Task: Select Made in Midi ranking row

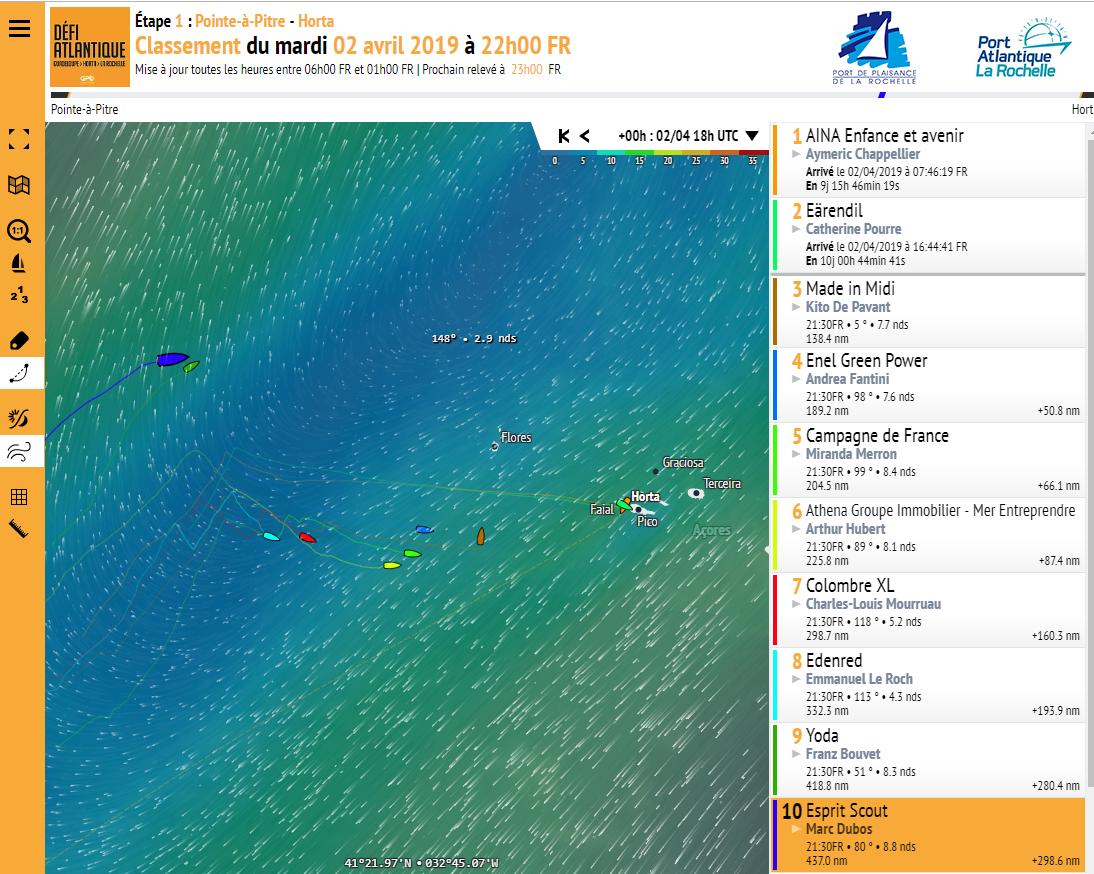Action: (929, 312)
